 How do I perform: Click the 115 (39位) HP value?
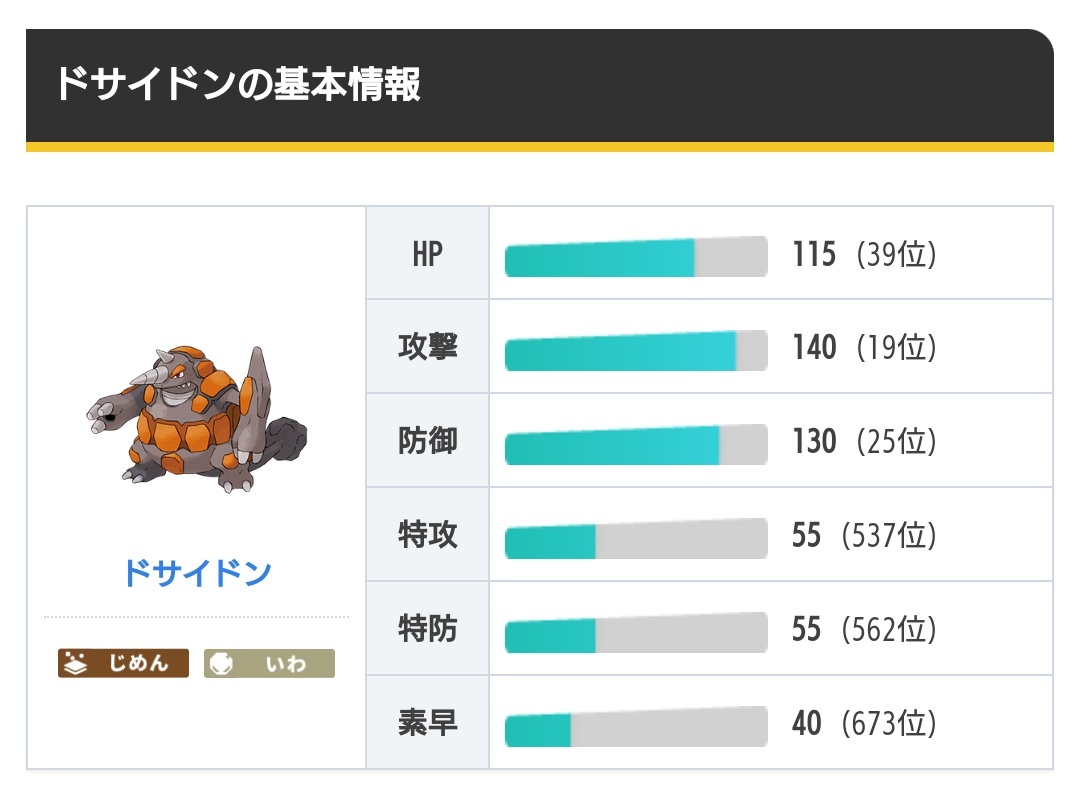tap(864, 254)
